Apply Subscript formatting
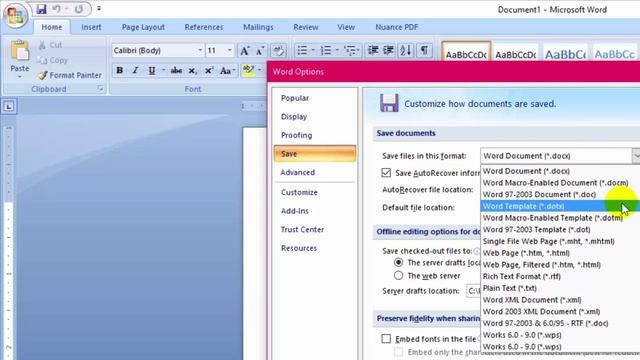This screenshot has height=360, width=640. 192,71
